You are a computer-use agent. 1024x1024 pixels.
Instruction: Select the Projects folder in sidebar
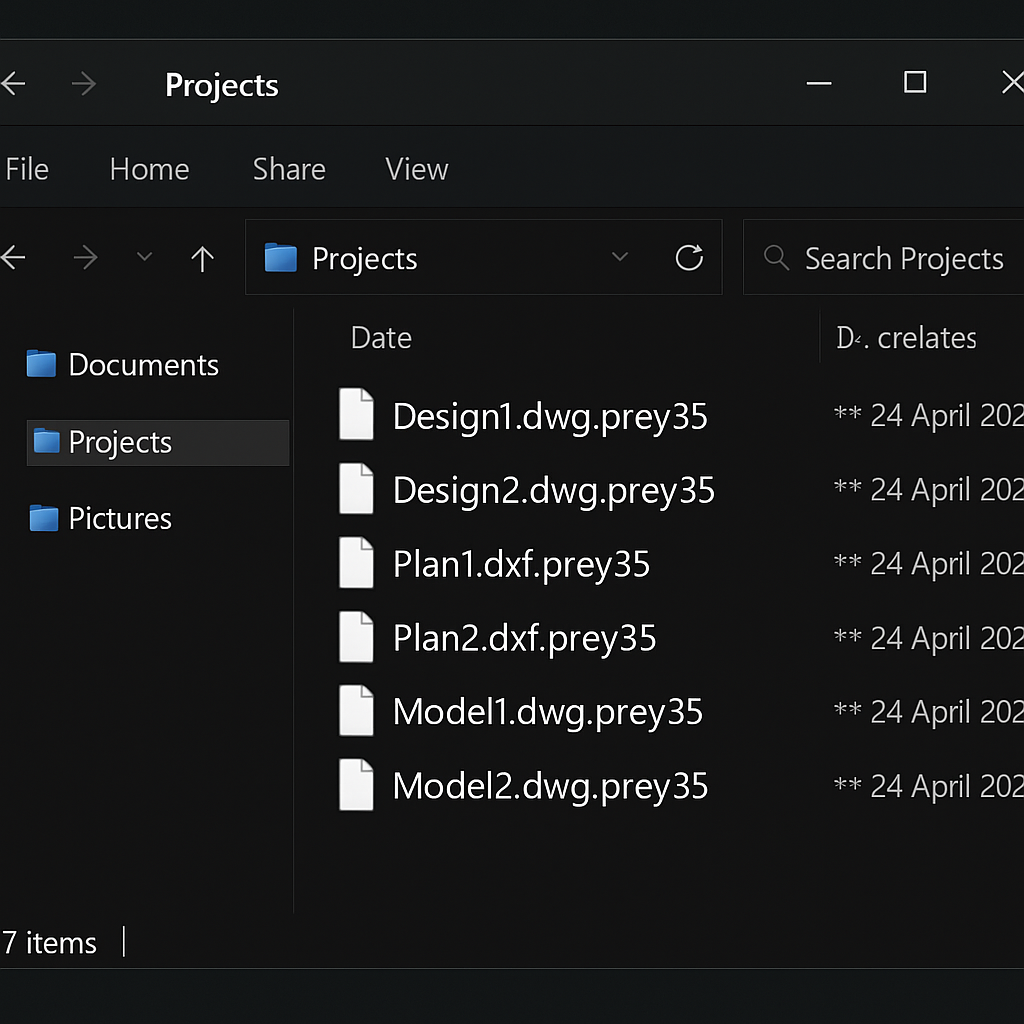point(120,442)
